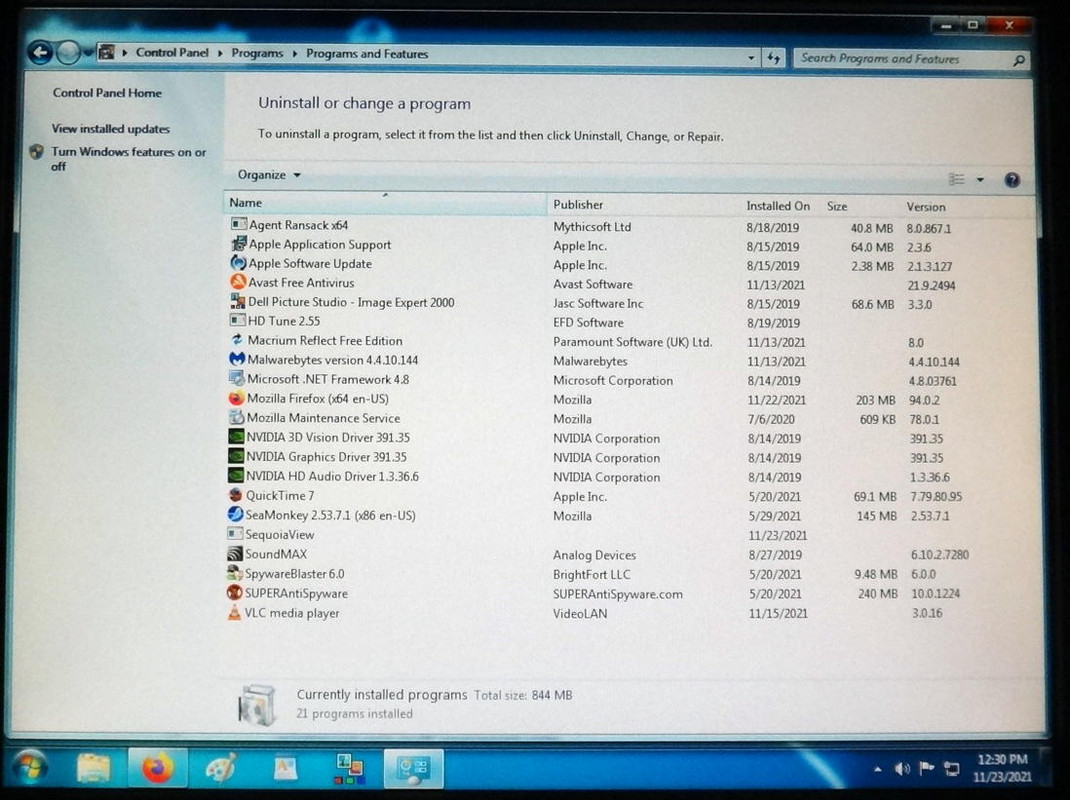Click the Apple Application Support icon
1070x800 pixels.
point(238,244)
